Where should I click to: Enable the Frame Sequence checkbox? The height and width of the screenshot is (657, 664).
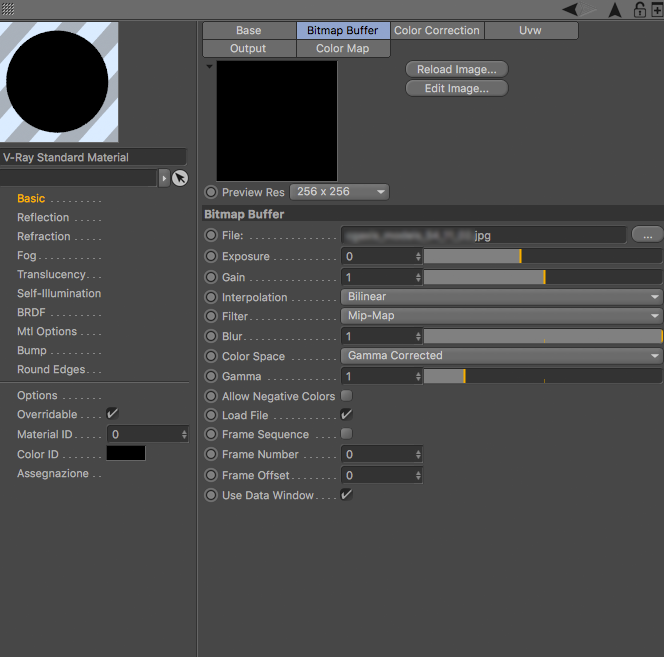[x=346, y=433]
